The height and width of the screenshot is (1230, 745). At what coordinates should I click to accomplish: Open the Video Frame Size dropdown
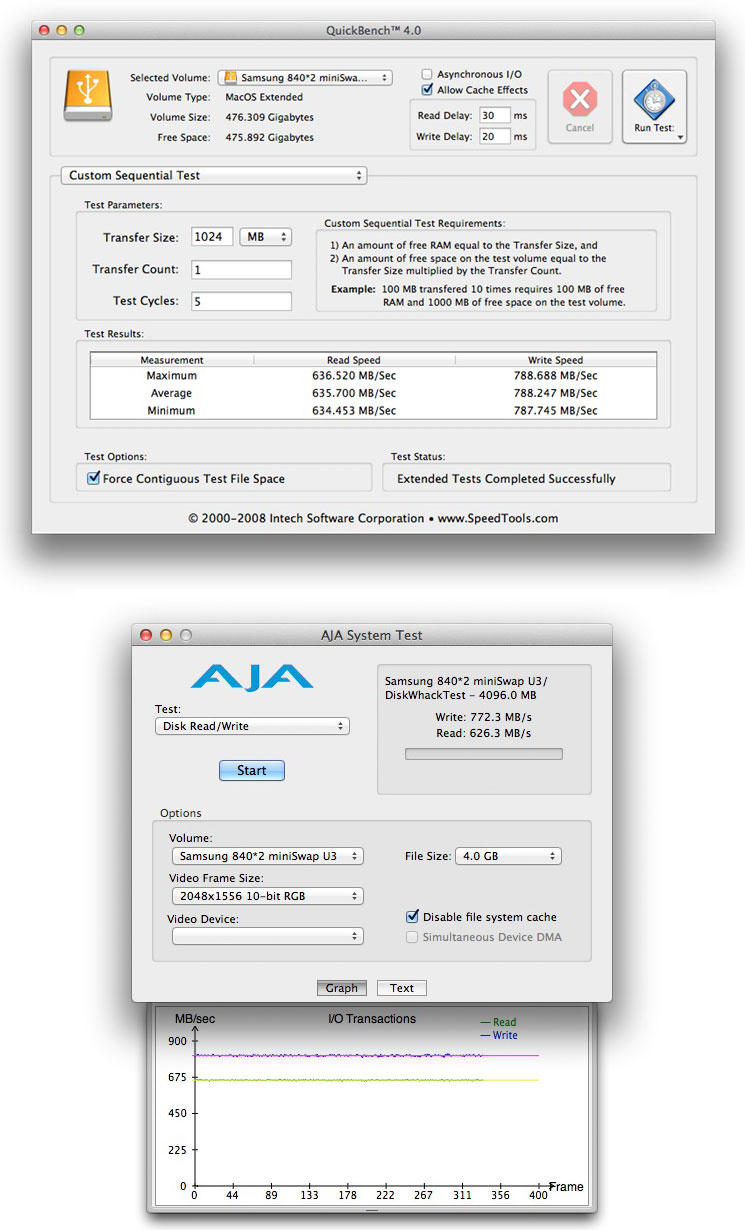267,896
